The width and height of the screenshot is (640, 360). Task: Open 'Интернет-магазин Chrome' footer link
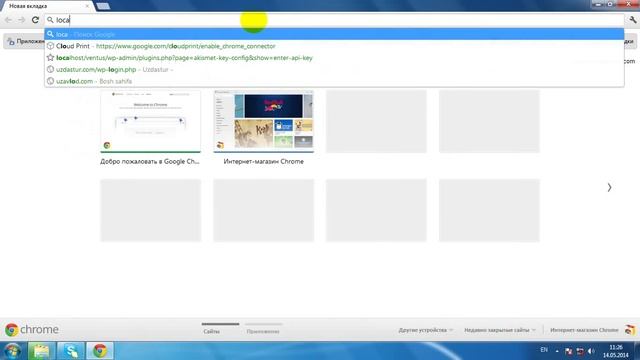point(584,330)
